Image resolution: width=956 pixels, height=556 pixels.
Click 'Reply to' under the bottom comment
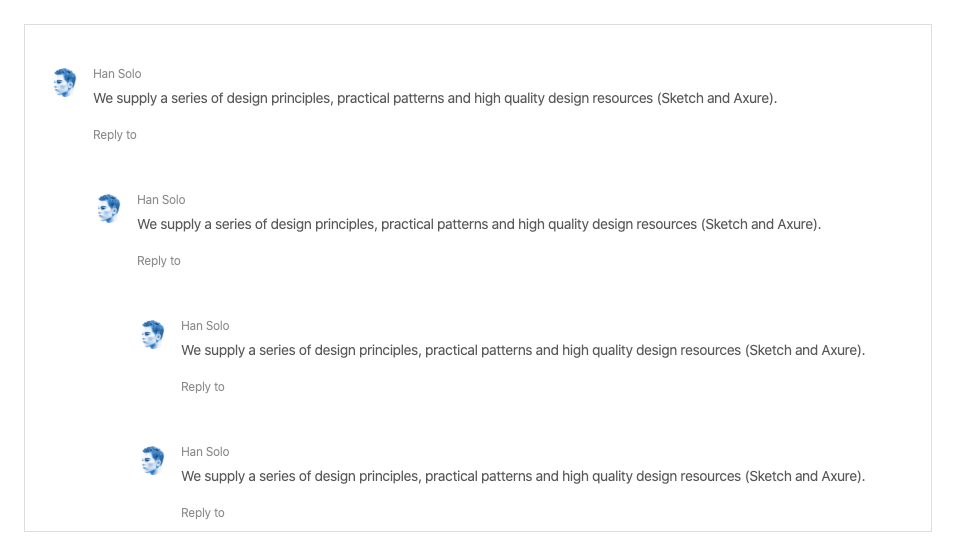click(x=203, y=513)
